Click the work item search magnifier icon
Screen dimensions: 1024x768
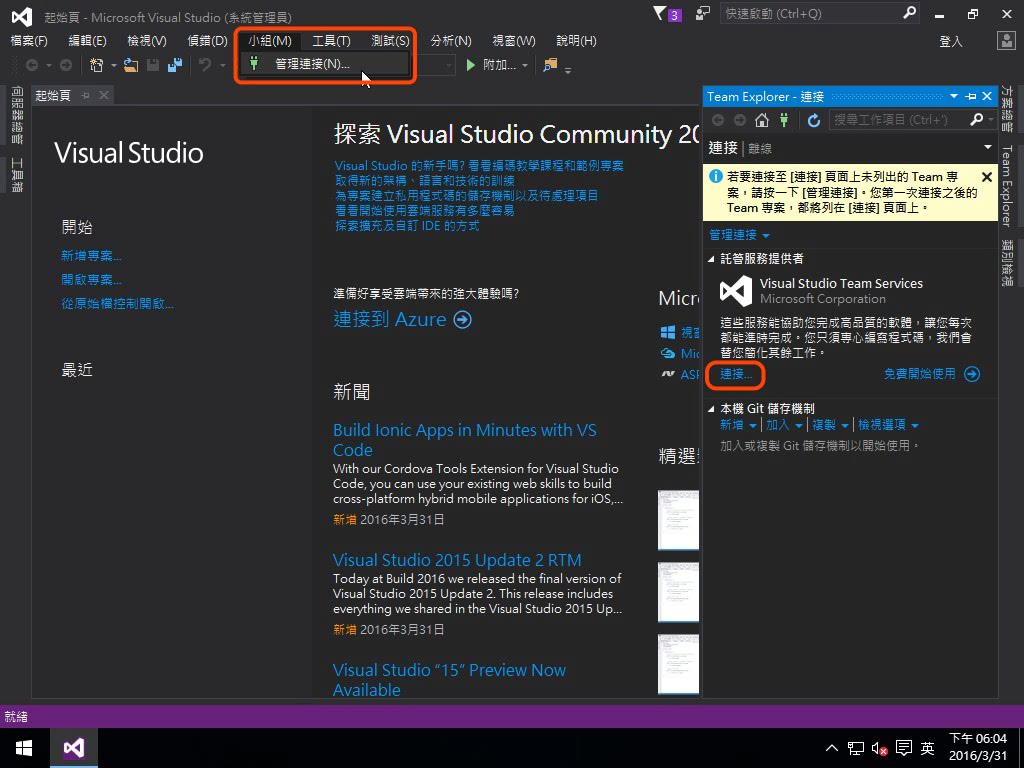pos(976,119)
